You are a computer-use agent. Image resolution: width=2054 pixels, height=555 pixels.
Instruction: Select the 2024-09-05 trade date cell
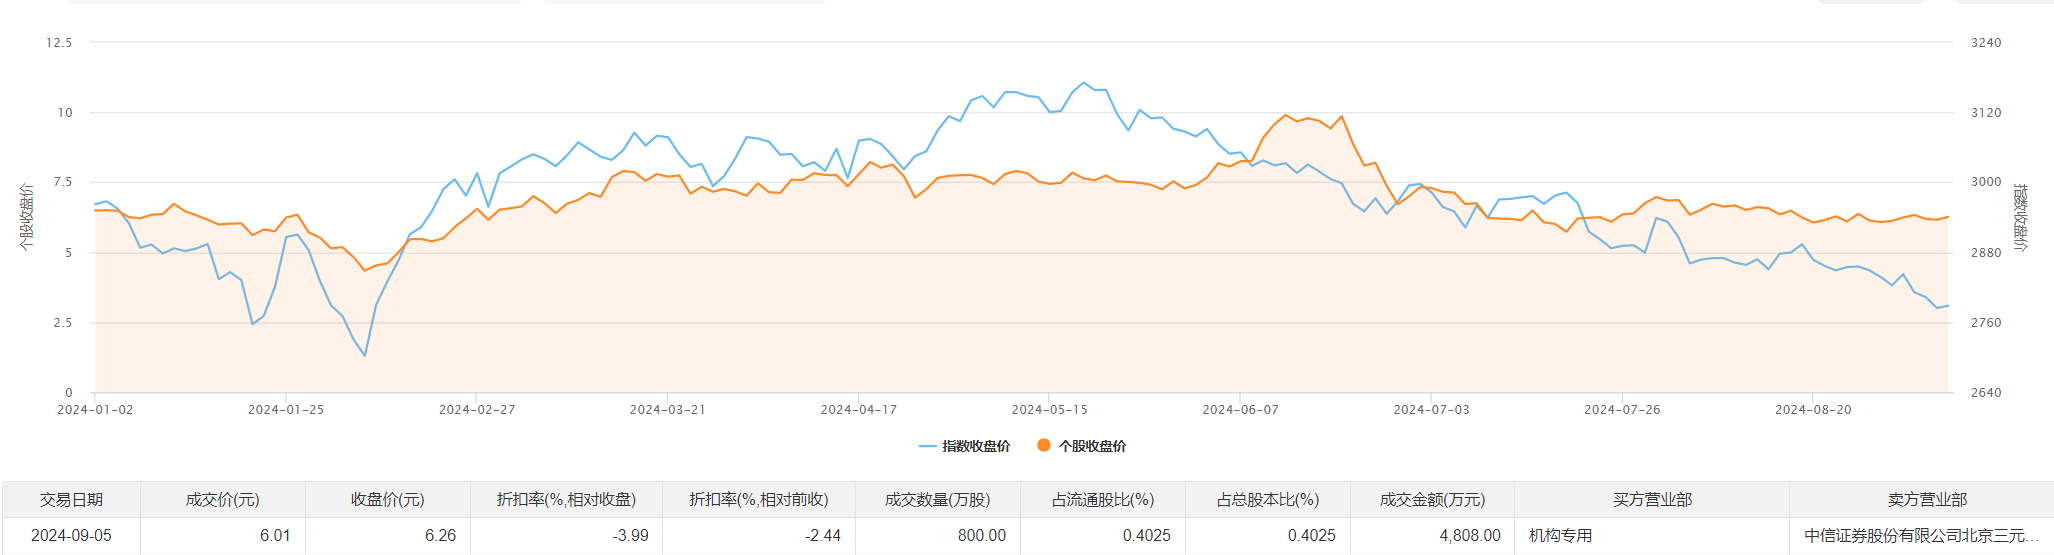[71, 535]
